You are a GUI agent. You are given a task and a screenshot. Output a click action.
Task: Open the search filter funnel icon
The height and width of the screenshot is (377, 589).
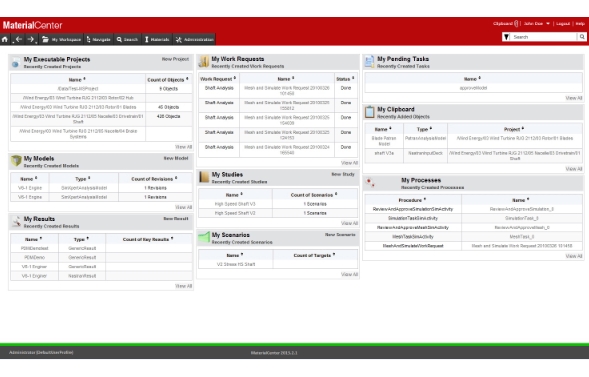[507, 37]
